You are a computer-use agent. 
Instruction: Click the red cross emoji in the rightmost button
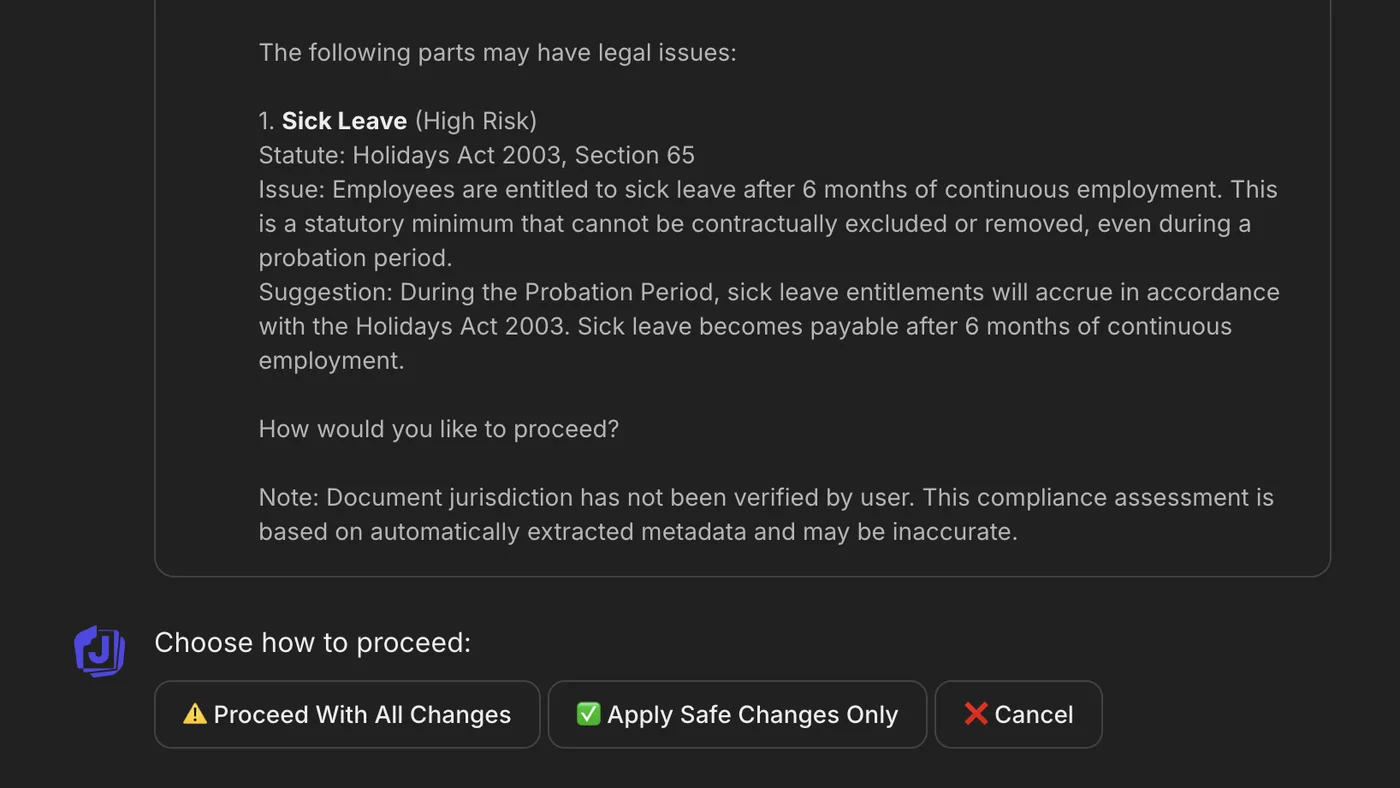click(976, 713)
